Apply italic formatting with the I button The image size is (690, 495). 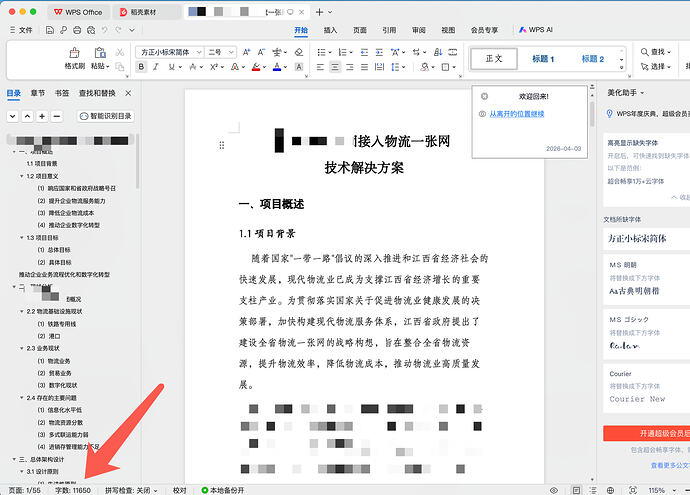(x=157, y=67)
